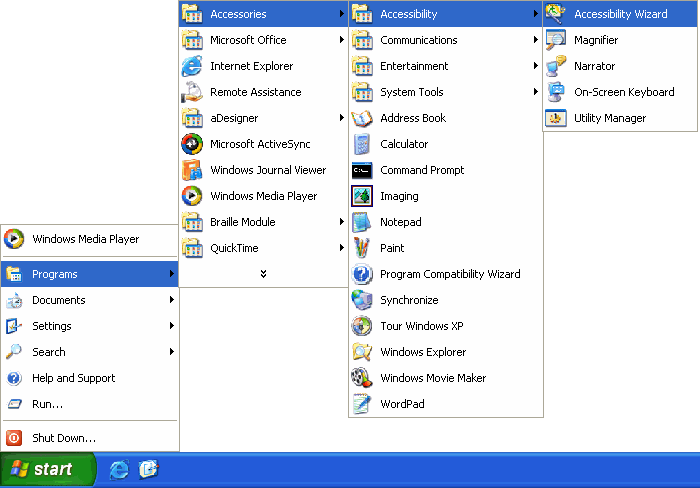Click the Notepad icon

[x=362, y=222]
